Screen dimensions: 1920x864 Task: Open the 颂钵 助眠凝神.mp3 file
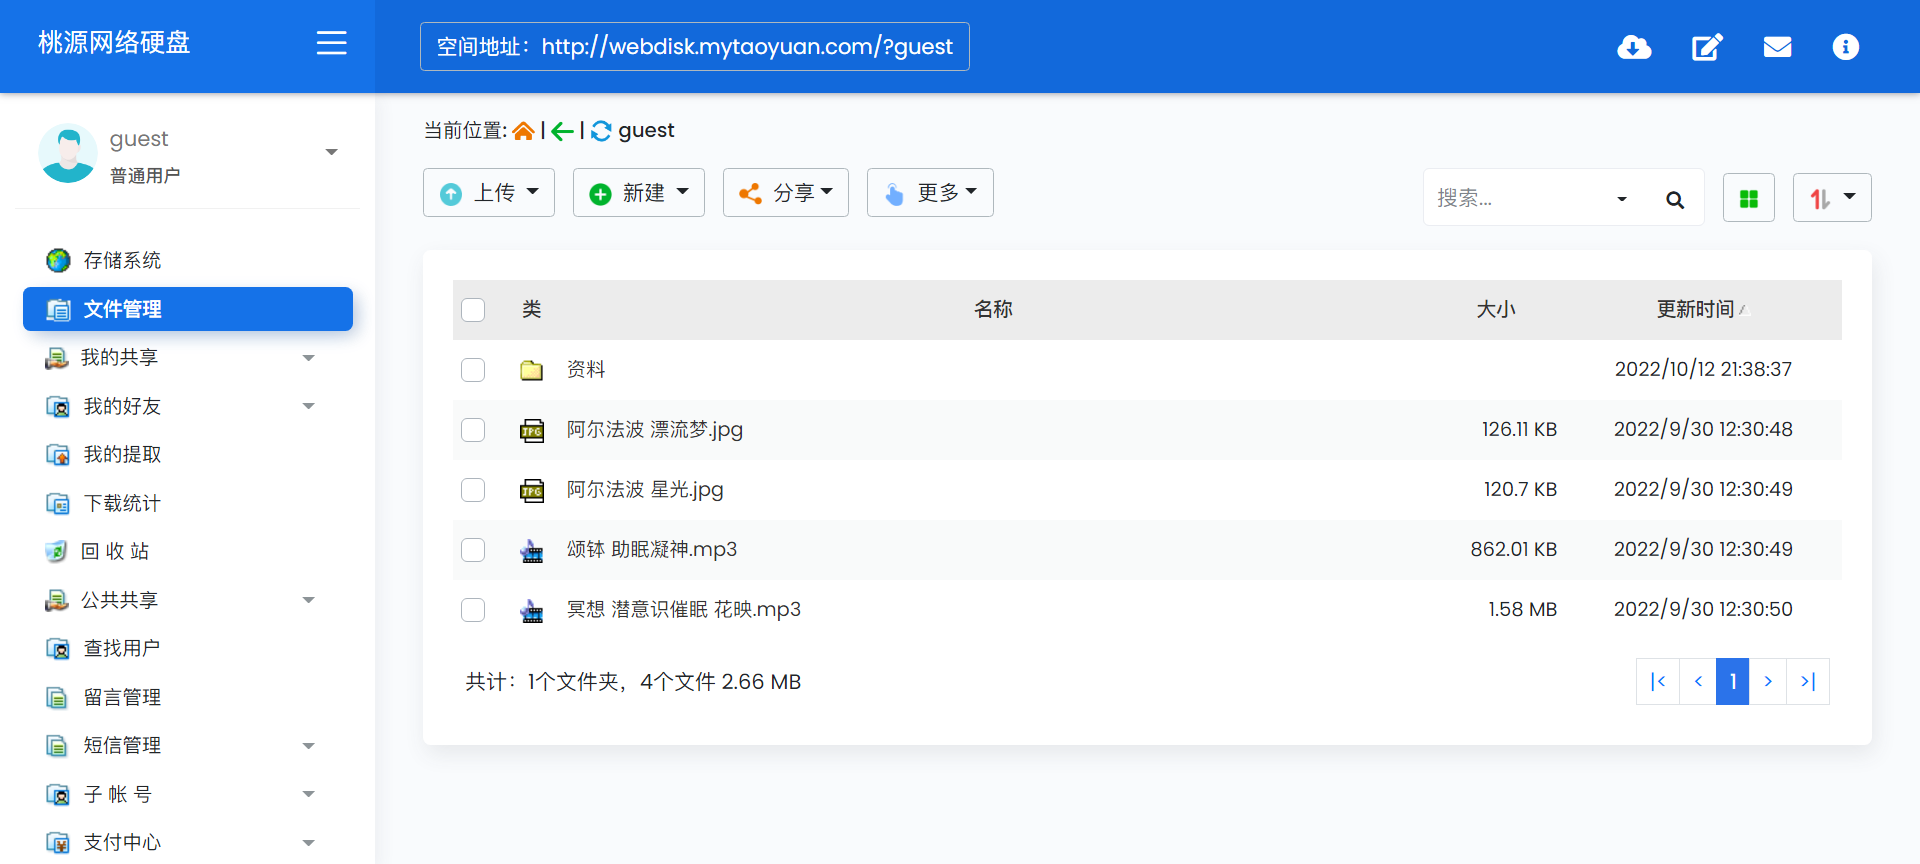(651, 550)
